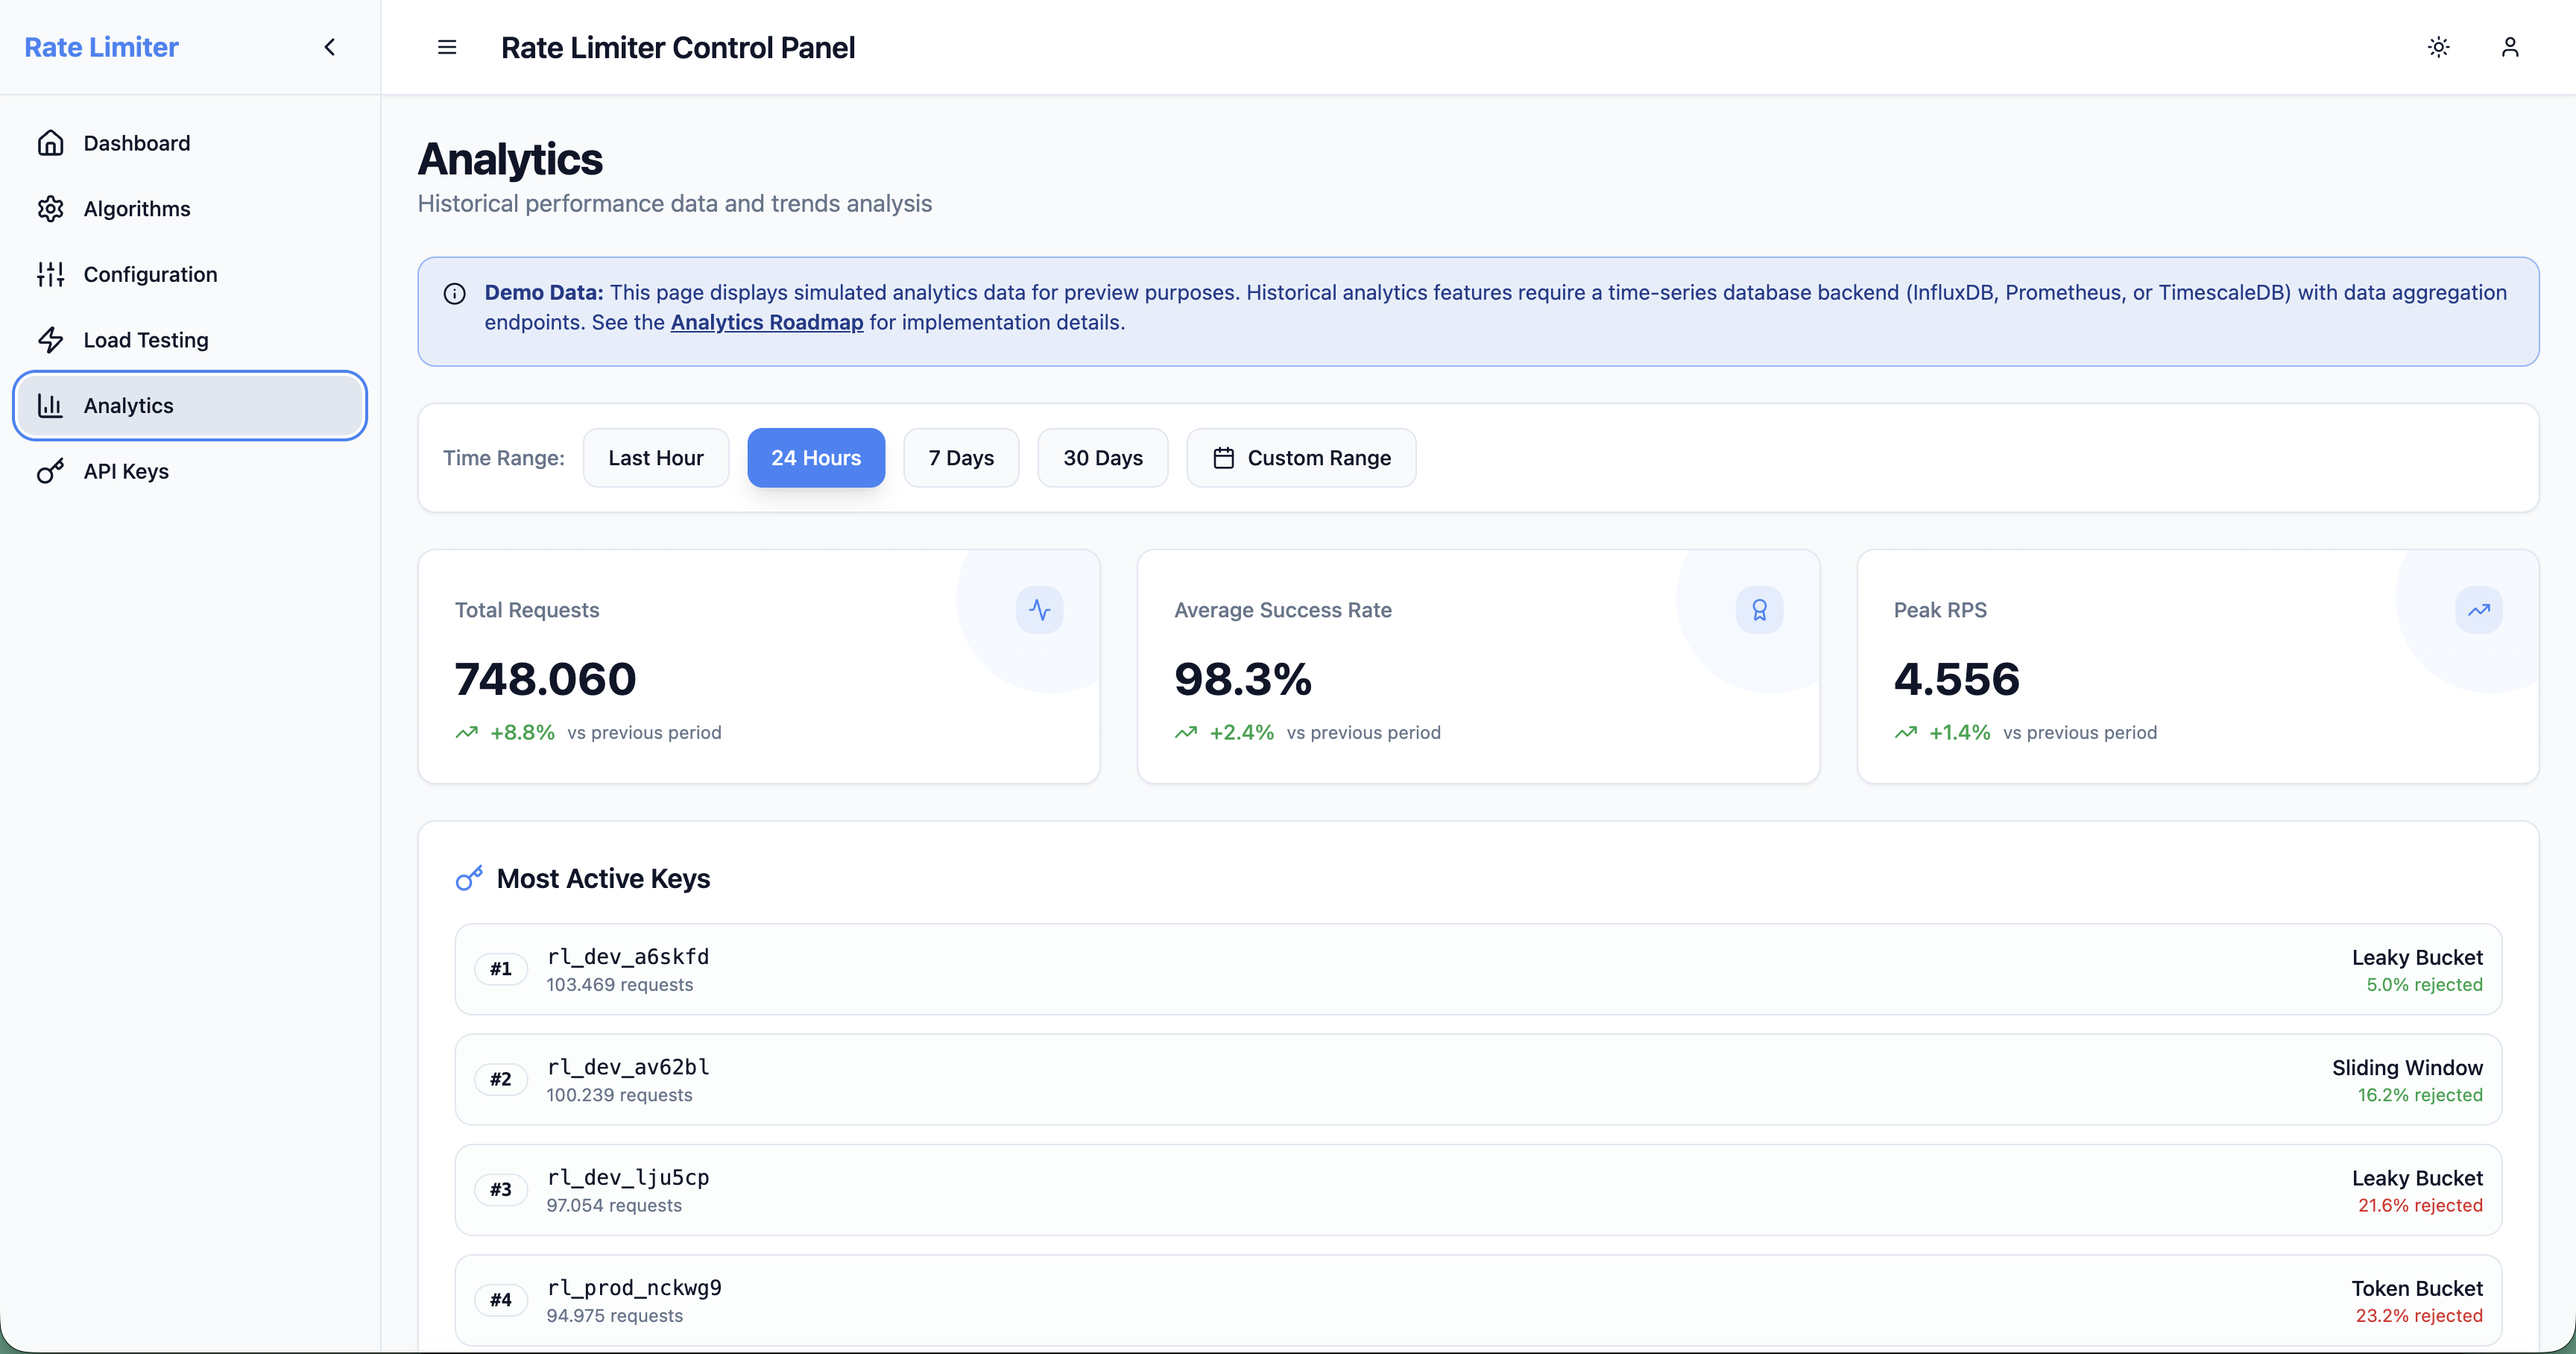Click the API Keys key icon
This screenshot has width=2576, height=1354.
coord(51,471)
